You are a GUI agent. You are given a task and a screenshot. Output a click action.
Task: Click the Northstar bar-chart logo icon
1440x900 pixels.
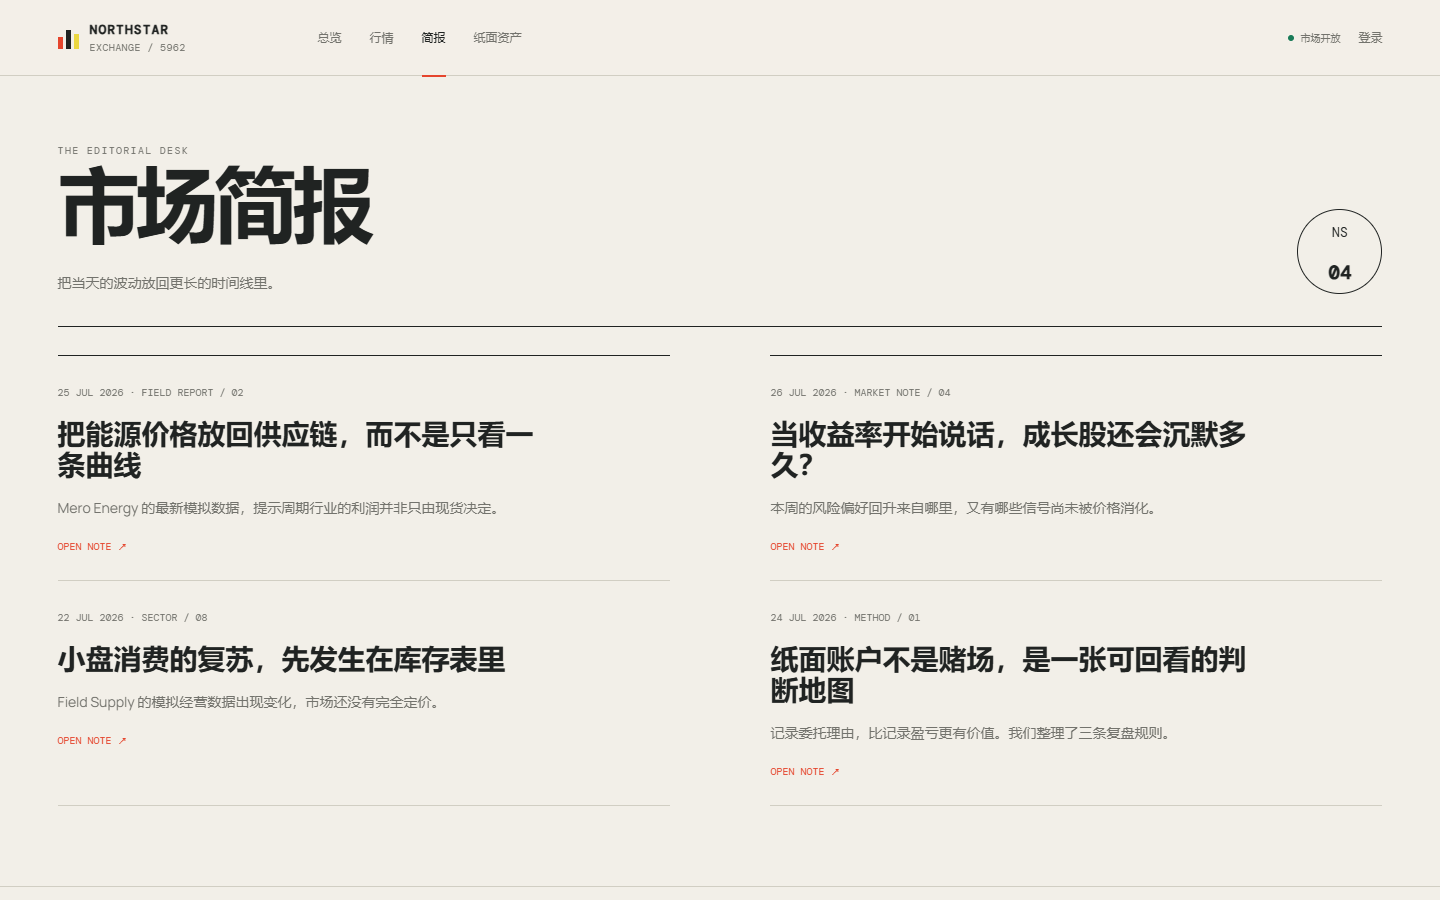(x=68, y=39)
